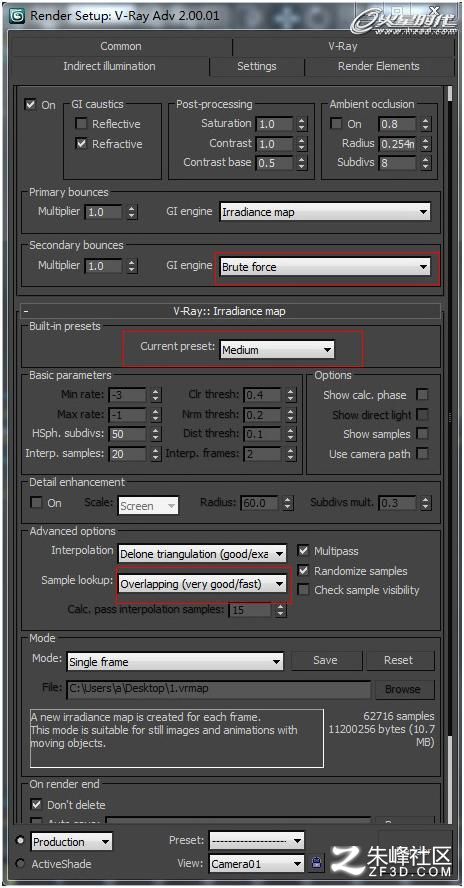Screen dimensions: 464x888
Task: Open the Render Elements tab
Action: [378, 66]
